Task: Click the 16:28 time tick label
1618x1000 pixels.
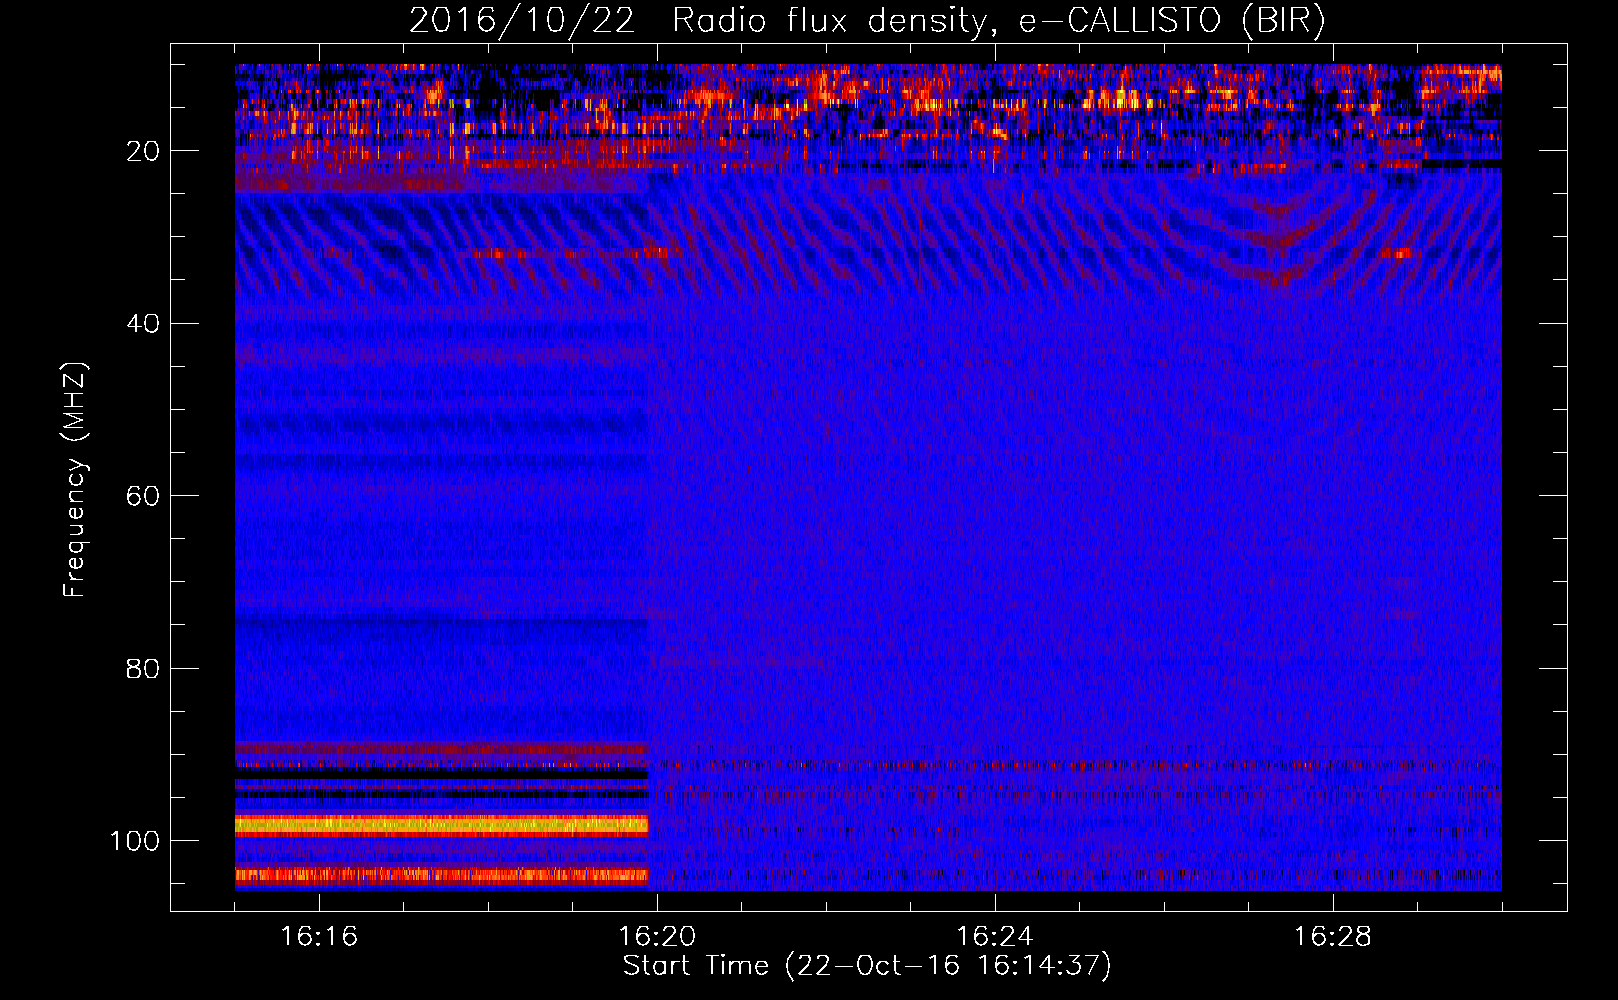Action: click(1333, 936)
